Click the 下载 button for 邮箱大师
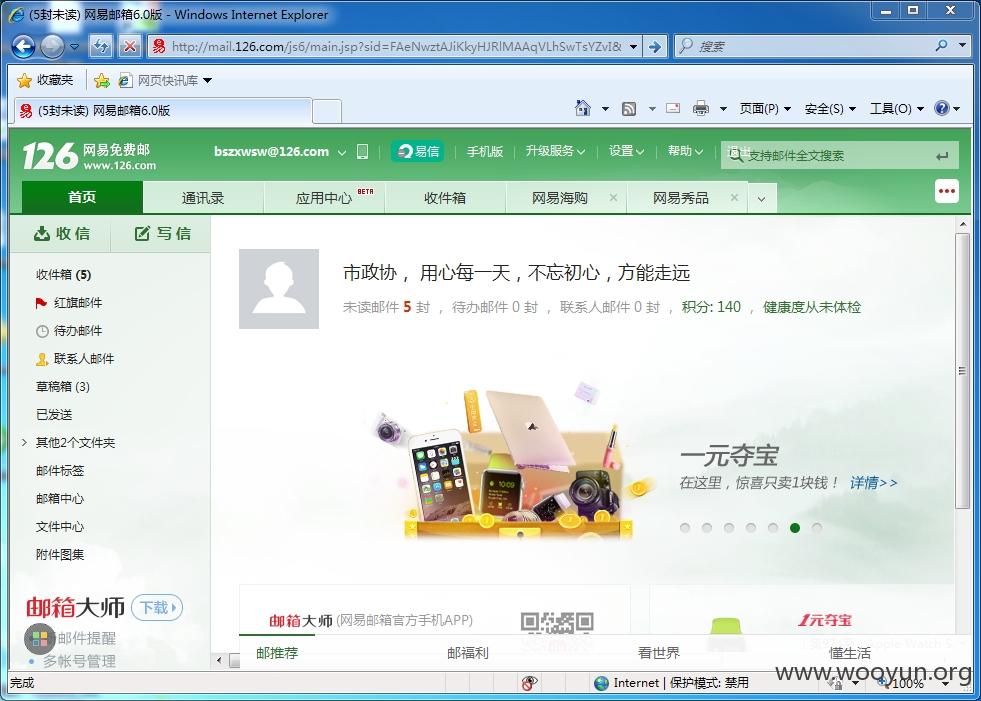The height and width of the screenshot is (701, 981). (157, 607)
